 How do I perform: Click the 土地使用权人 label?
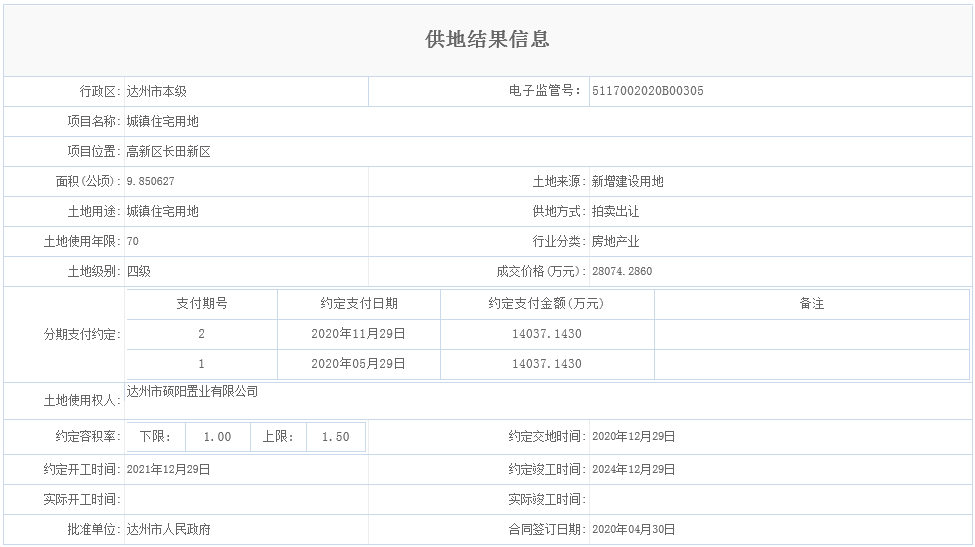(x=81, y=401)
